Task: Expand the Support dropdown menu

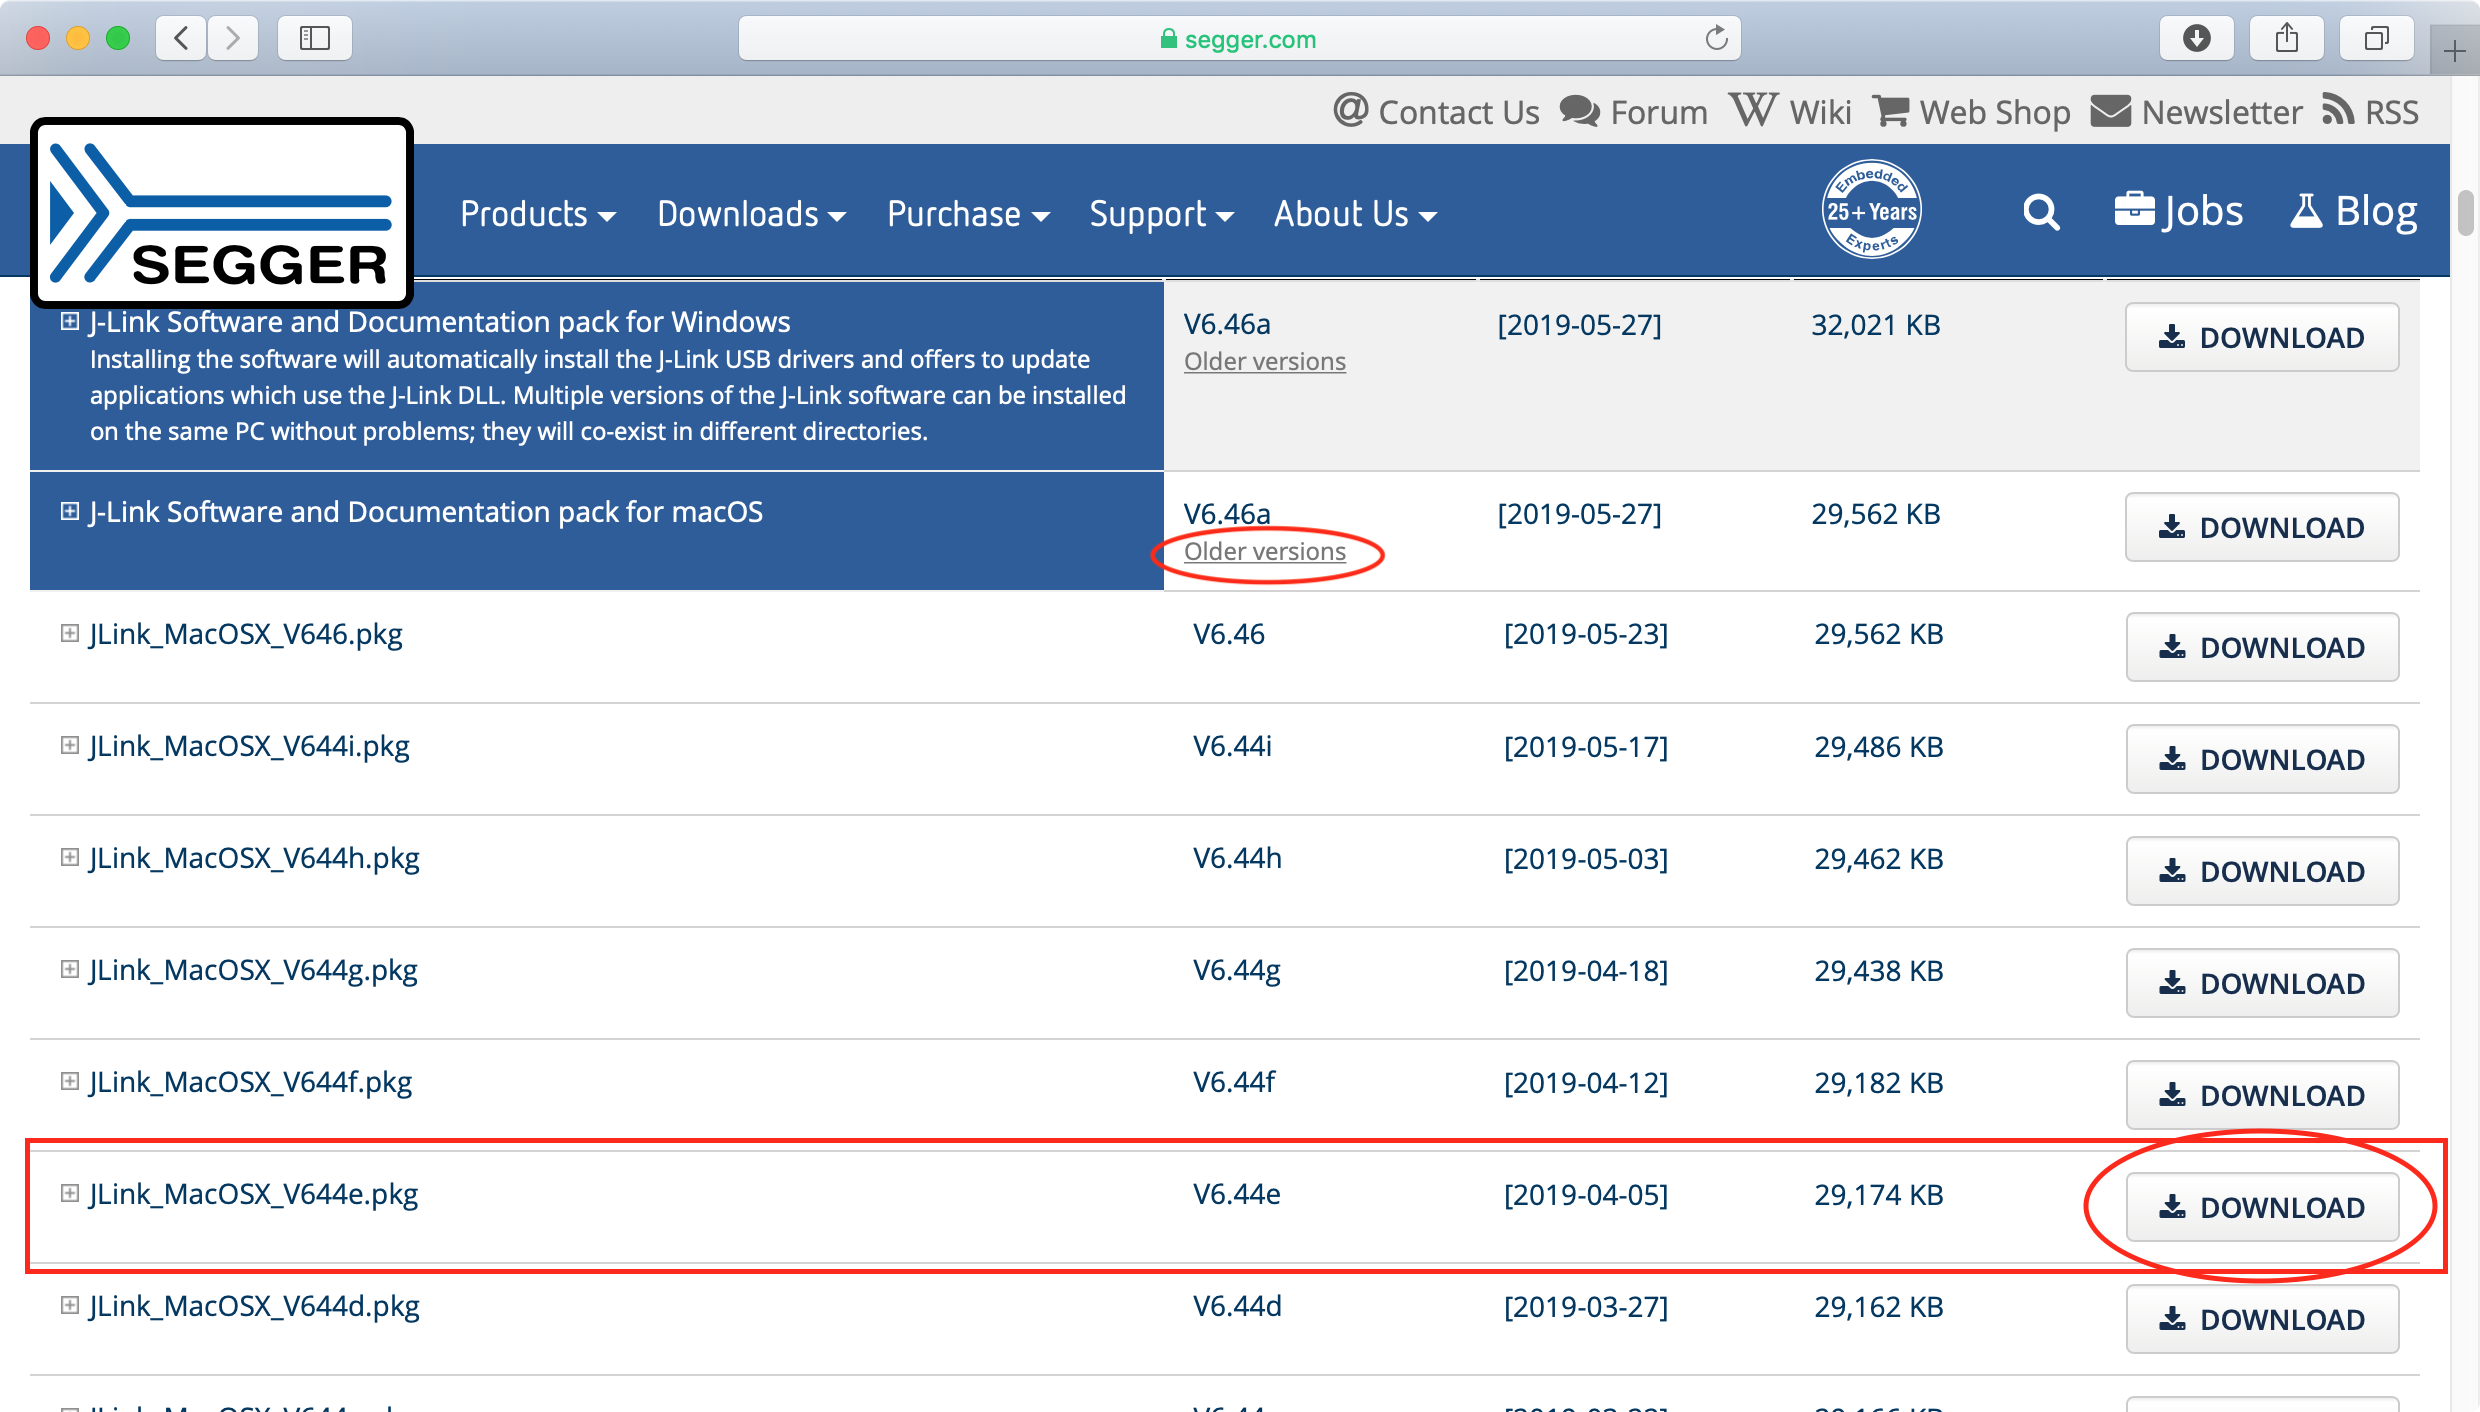Action: 1162,213
